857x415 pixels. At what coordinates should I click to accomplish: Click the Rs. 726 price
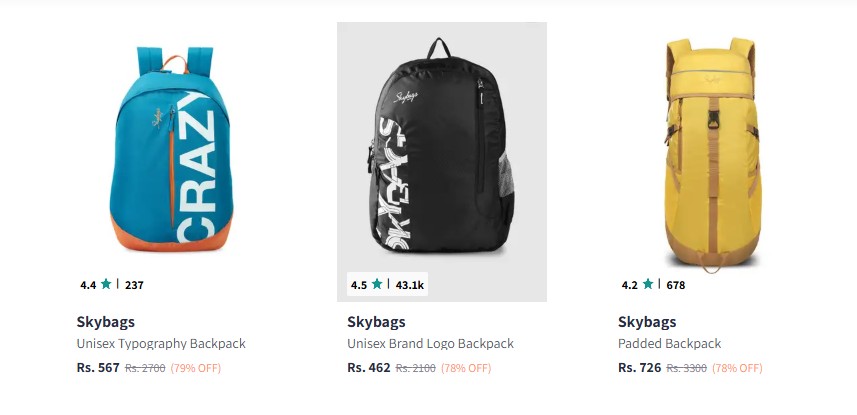click(x=640, y=367)
